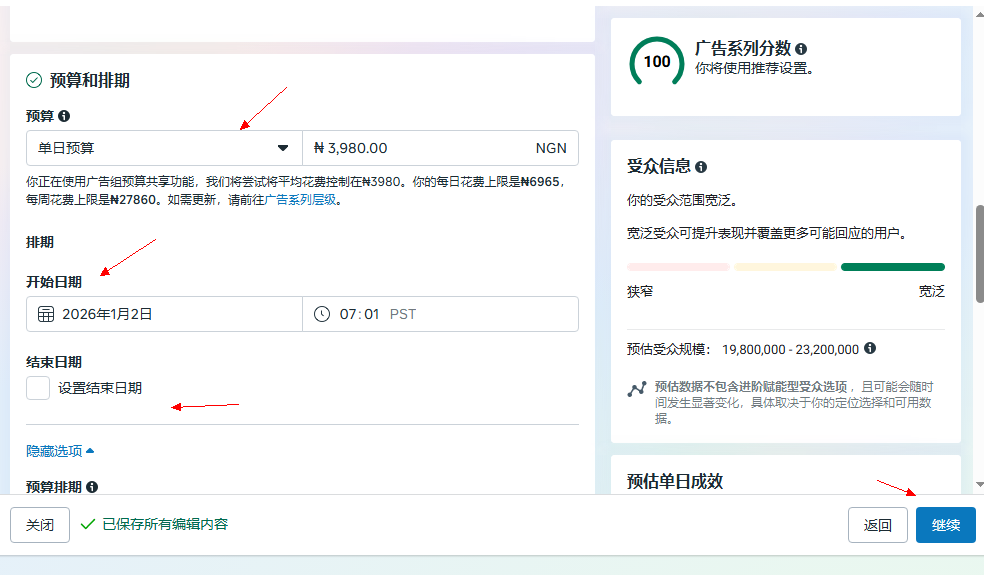Click the ₦3,980.00 budget amount field
Image resolution: width=984 pixels, height=575 pixels.
(x=420, y=148)
